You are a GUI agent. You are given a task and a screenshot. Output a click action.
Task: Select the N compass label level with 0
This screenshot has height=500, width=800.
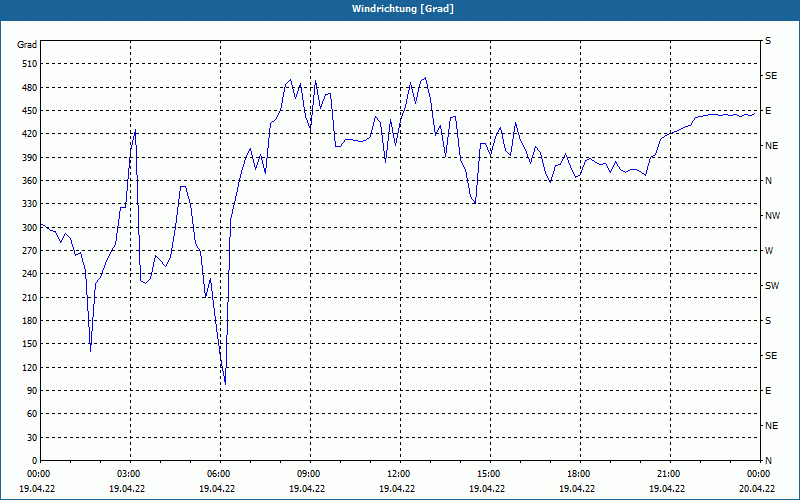[768, 461]
